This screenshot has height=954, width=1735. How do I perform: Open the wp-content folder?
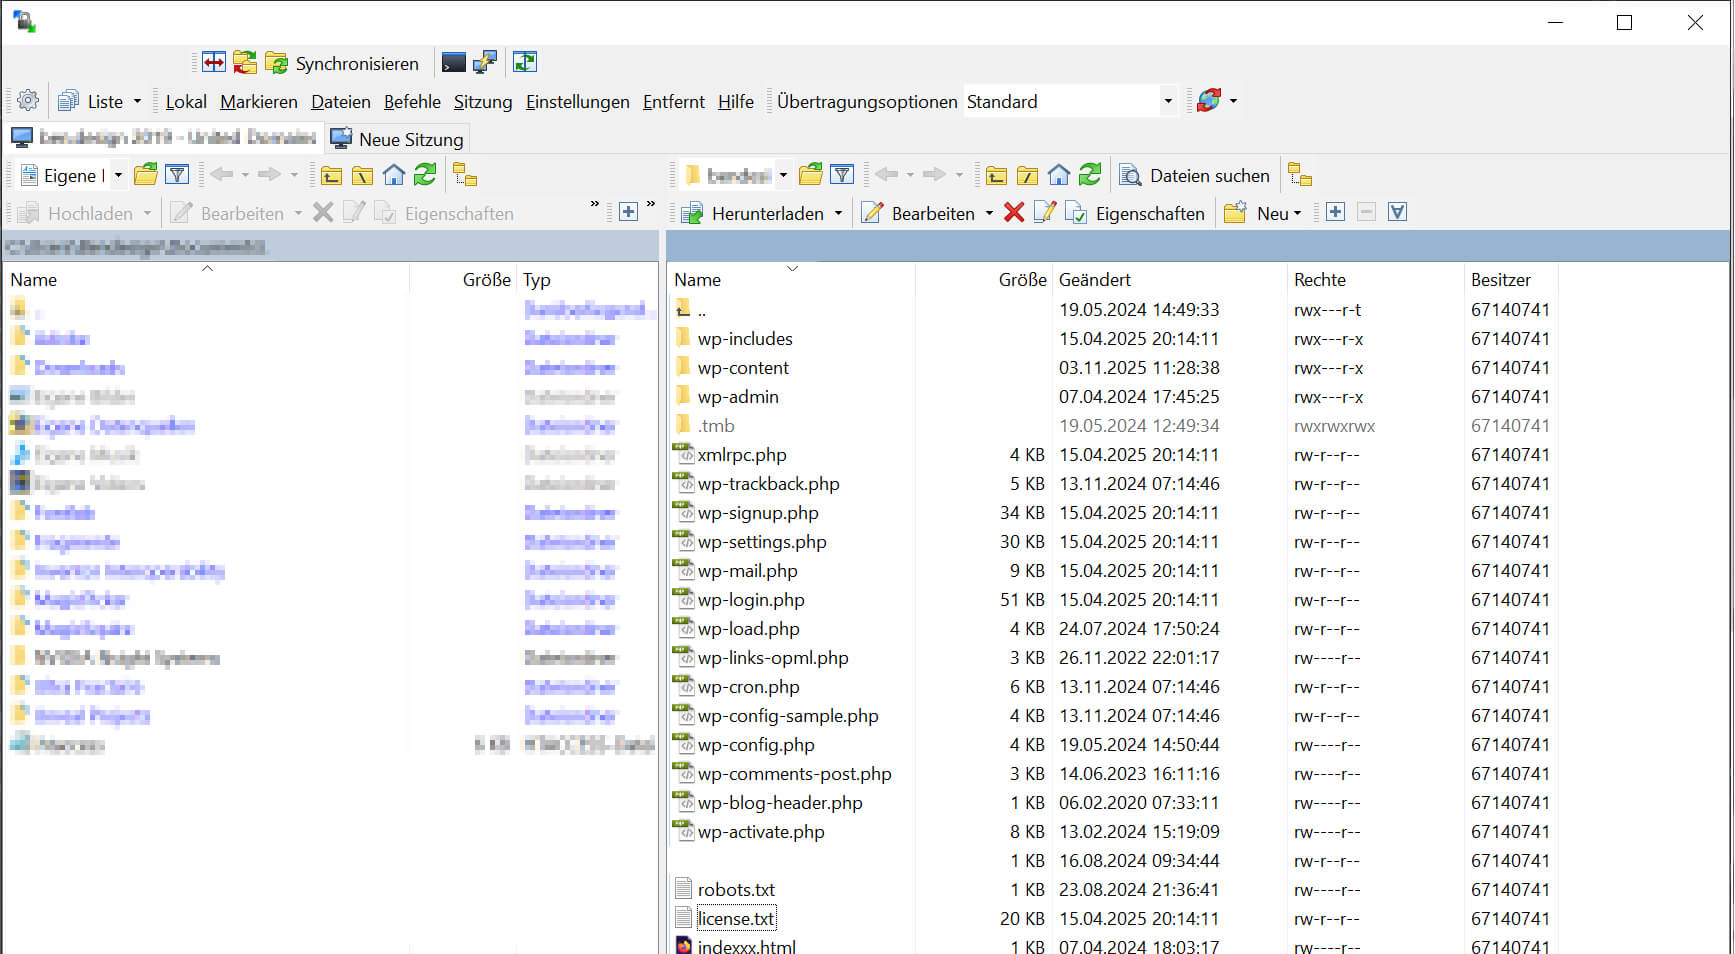tap(743, 368)
